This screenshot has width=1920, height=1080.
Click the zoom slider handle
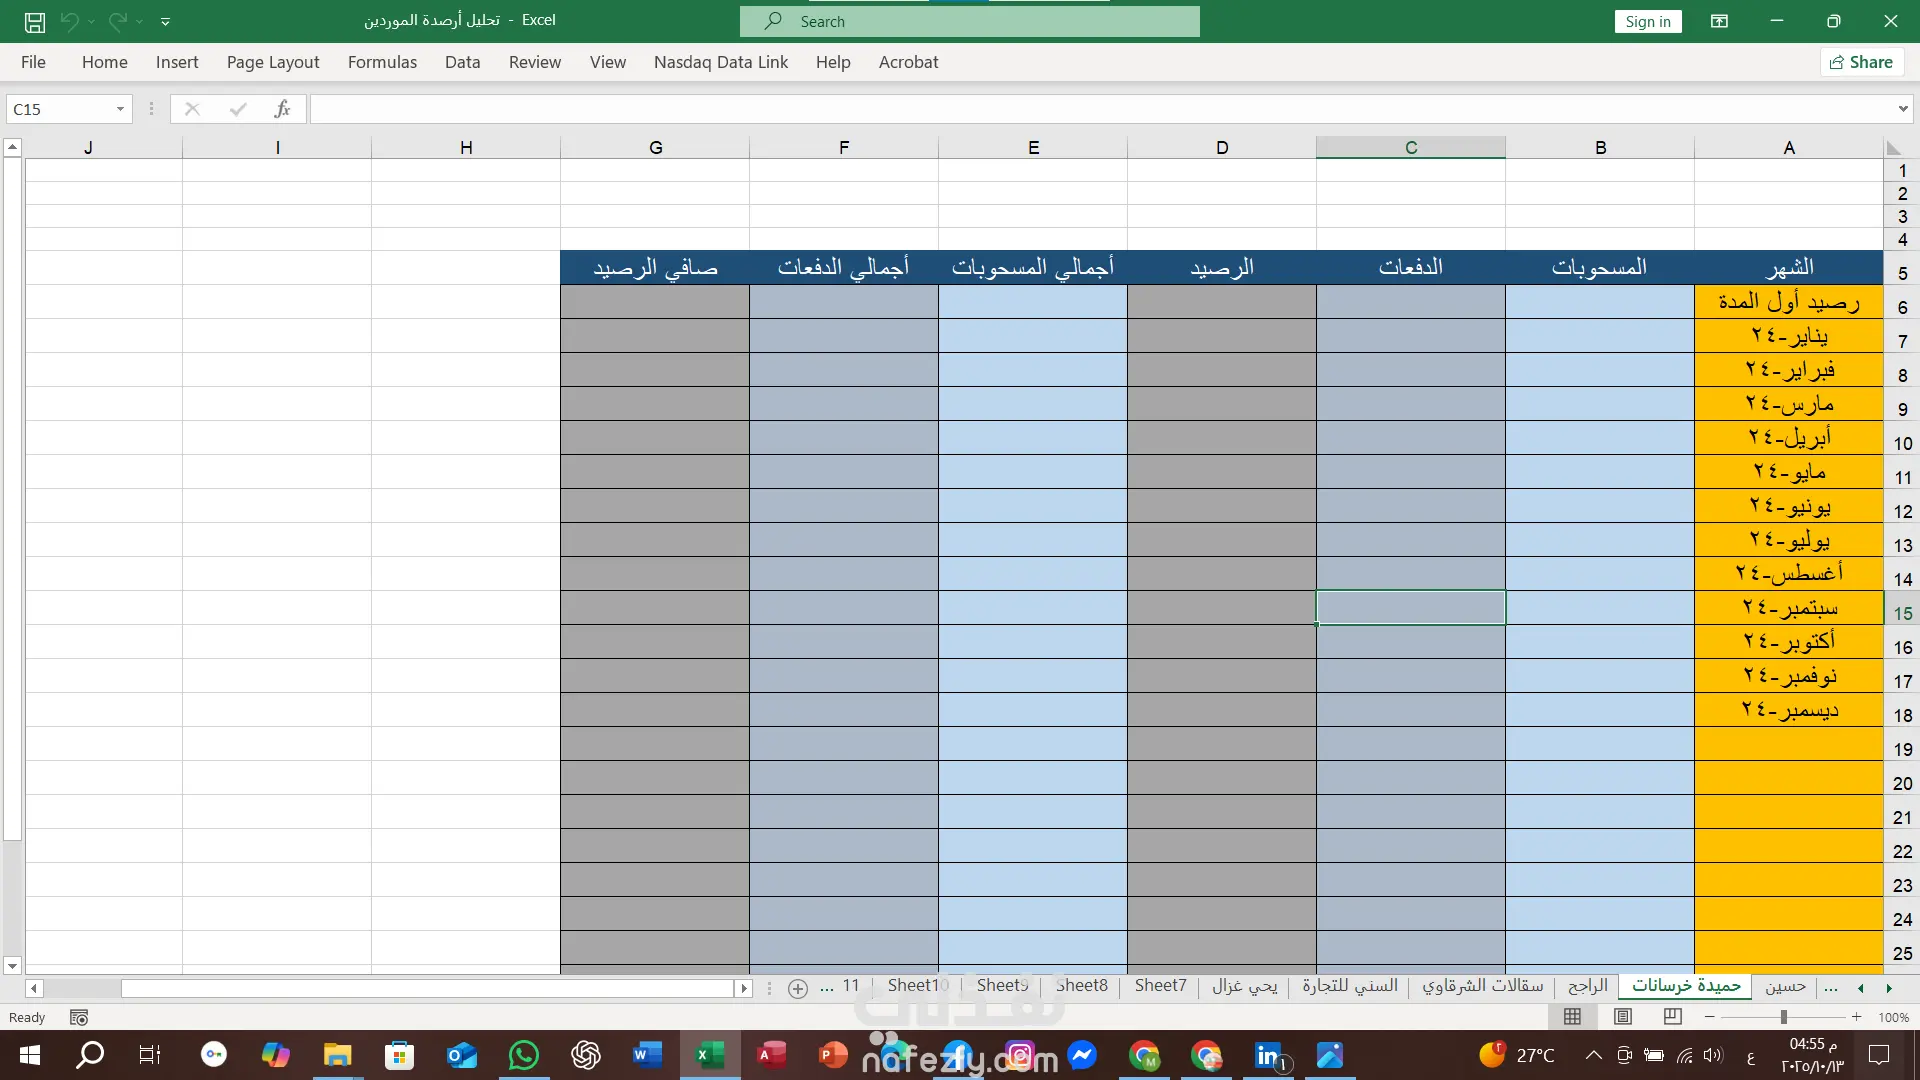point(1783,1017)
